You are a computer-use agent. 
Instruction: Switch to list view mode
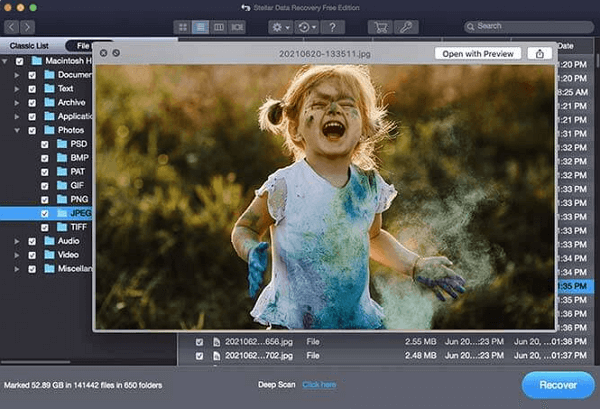[201, 26]
